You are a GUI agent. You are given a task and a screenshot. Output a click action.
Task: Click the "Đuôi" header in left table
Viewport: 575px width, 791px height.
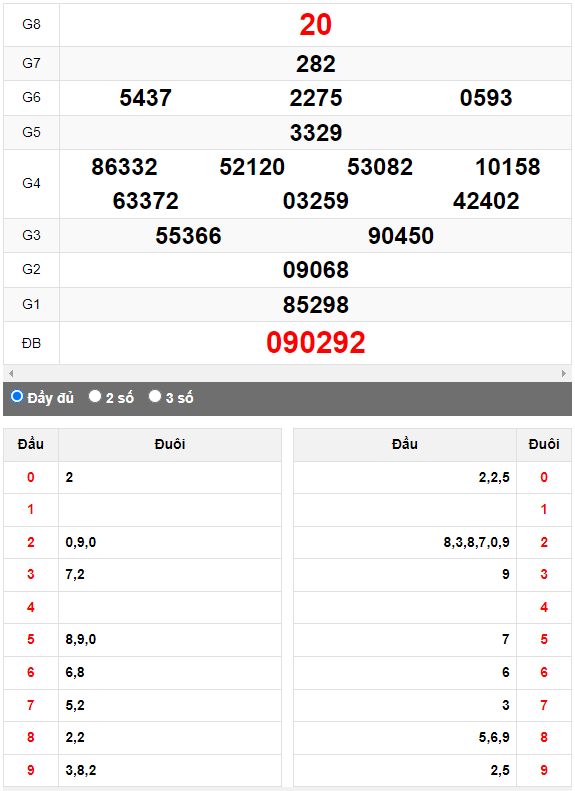[x=170, y=444]
